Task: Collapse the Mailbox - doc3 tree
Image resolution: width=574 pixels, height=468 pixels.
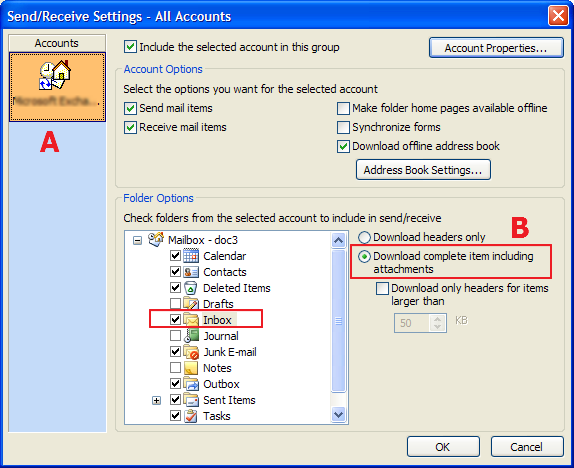Action: click(x=137, y=241)
